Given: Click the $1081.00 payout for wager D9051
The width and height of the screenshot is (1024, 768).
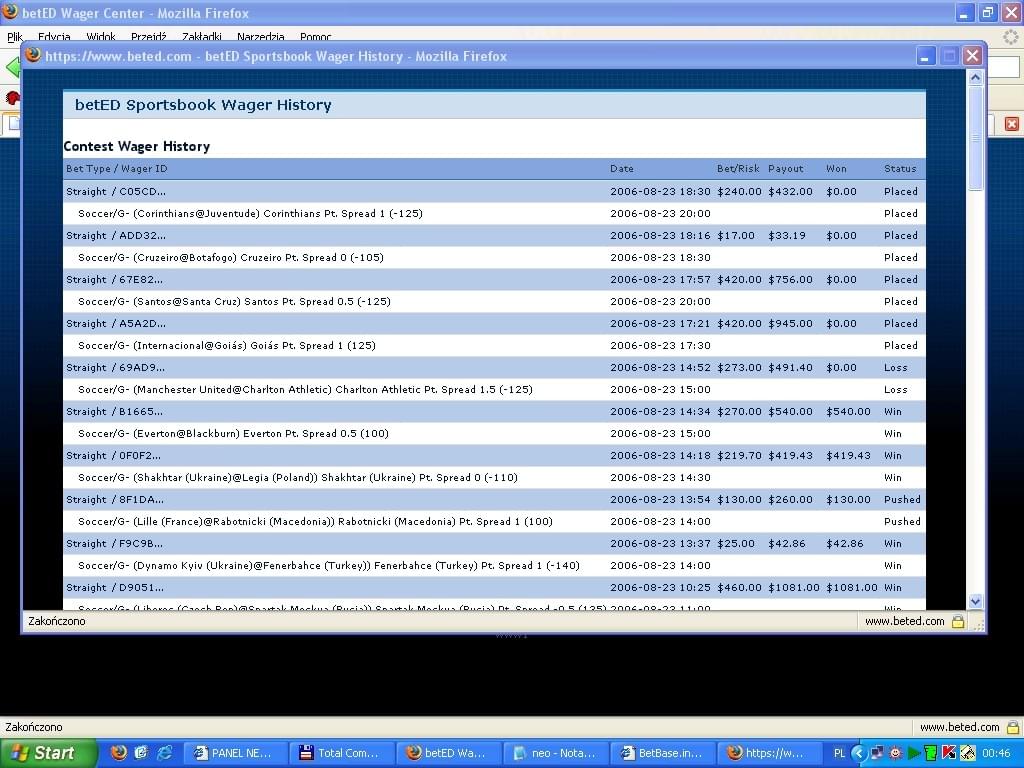Looking at the screenshot, I should tap(793, 588).
